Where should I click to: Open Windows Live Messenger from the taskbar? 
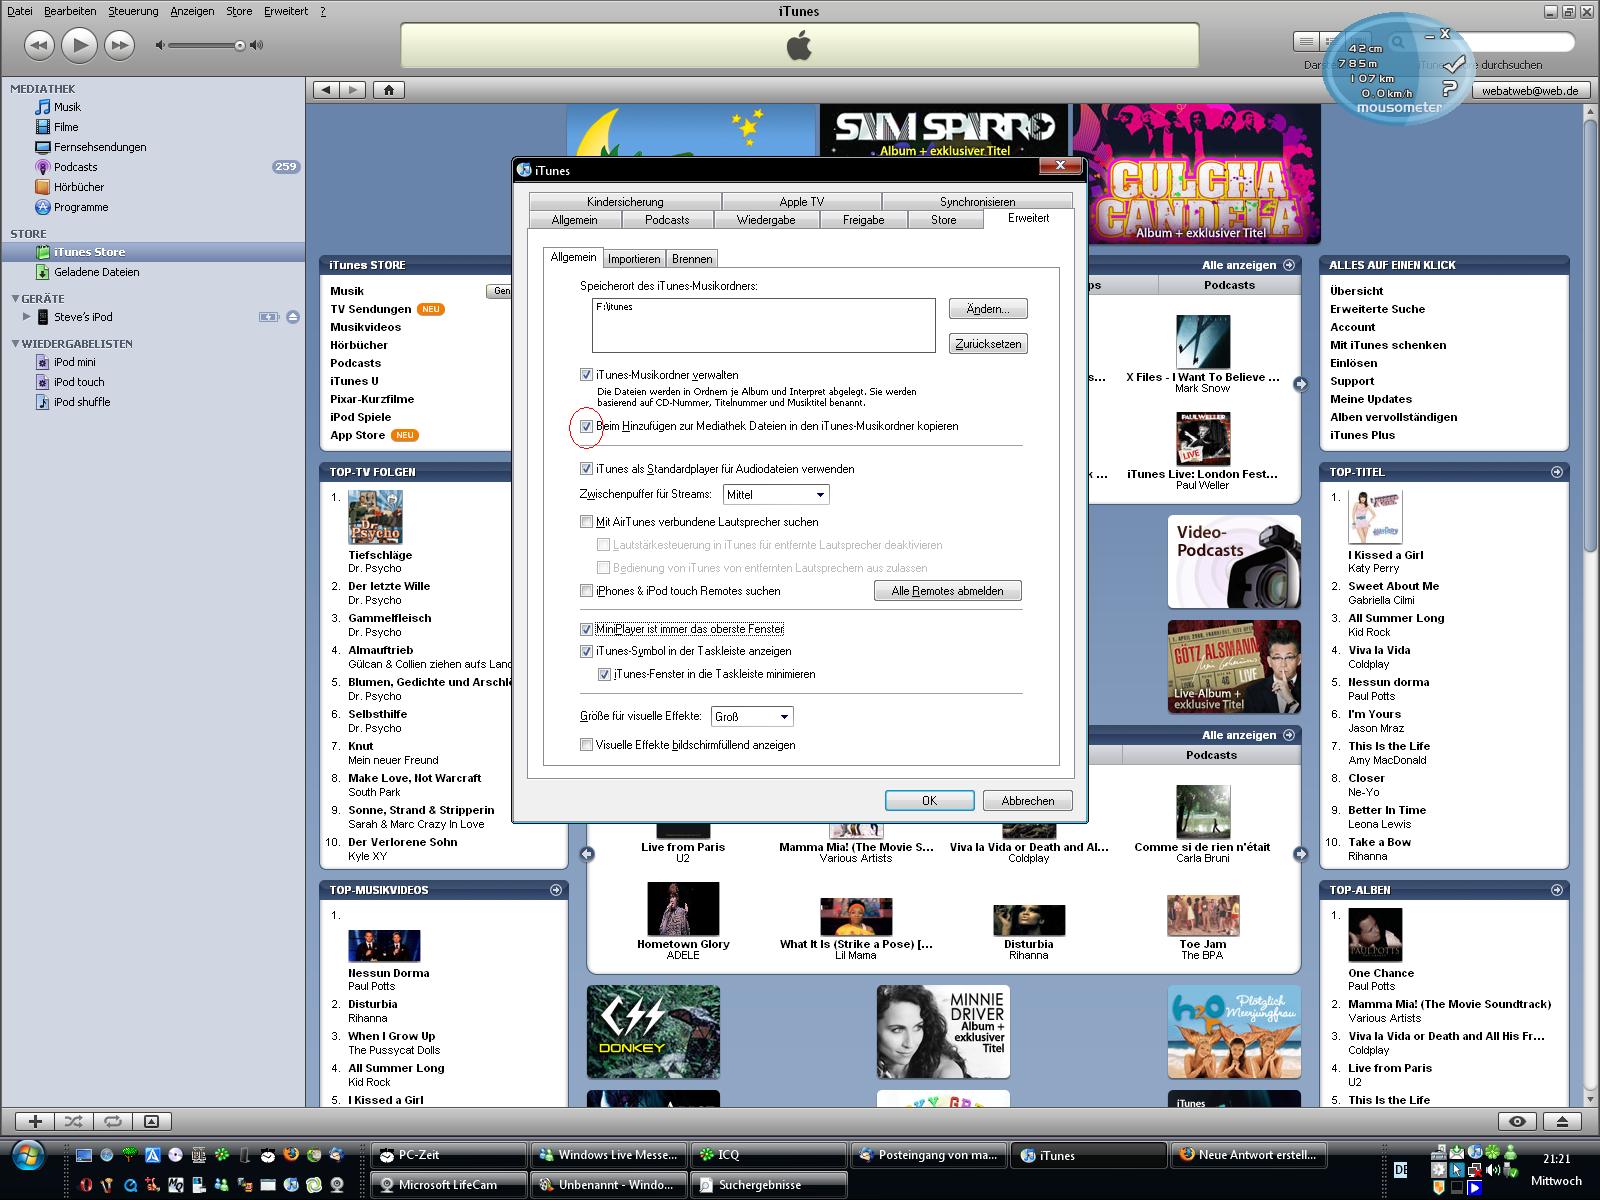pos(608,1155)
